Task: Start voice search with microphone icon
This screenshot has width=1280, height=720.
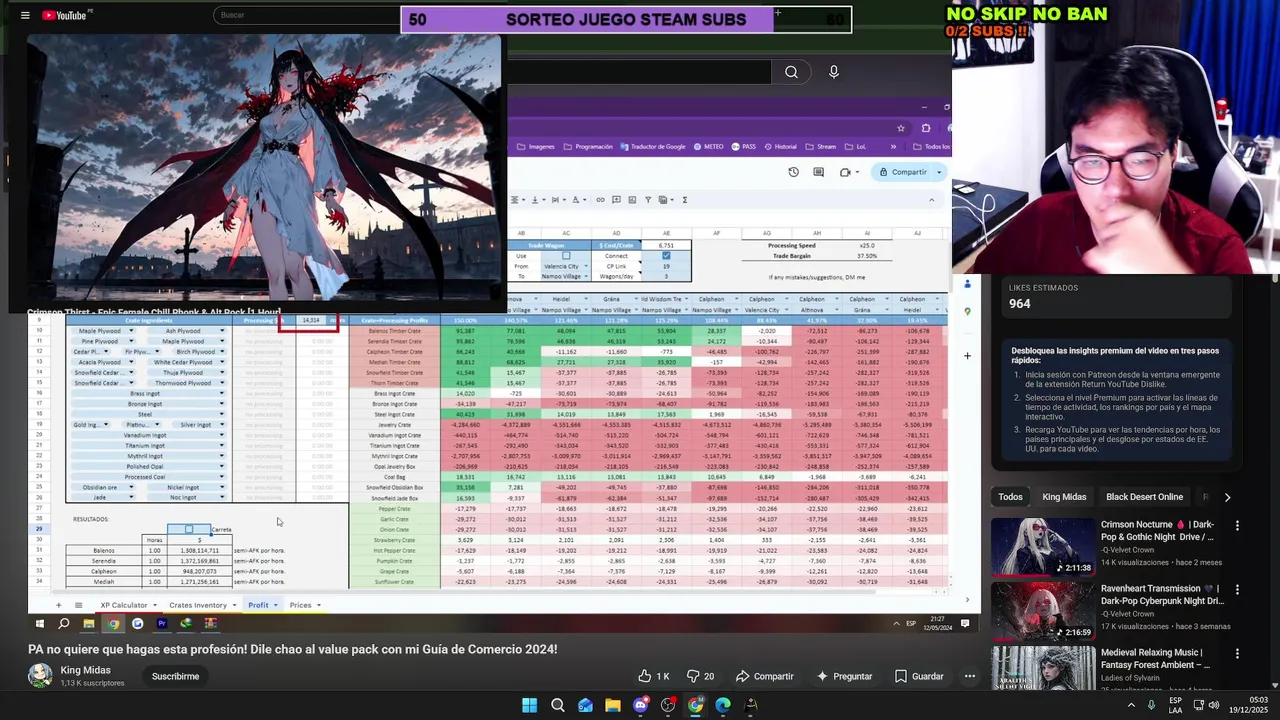Action: point(833,72)
